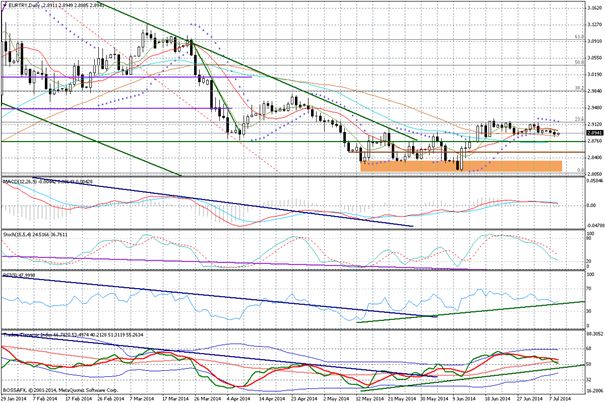Screen dimensions: 605x403
Task: Click the 0.0 Fibonacci level label
Action: click(x=580, y=170)
